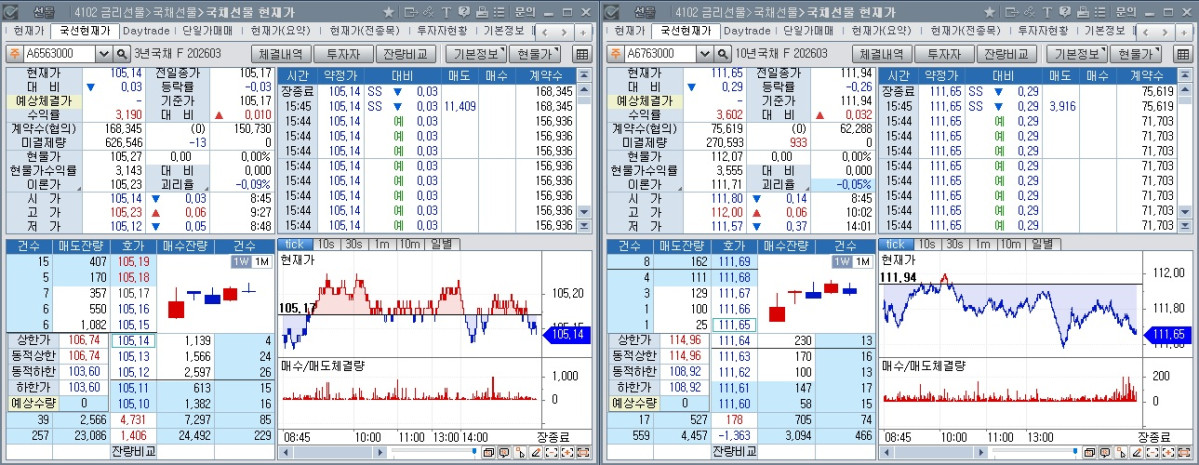Open grid layout icon in left 3년국채 window
Image resolution: width=1199 pixels, height=465 pixels.
click(x=582, y=54)
